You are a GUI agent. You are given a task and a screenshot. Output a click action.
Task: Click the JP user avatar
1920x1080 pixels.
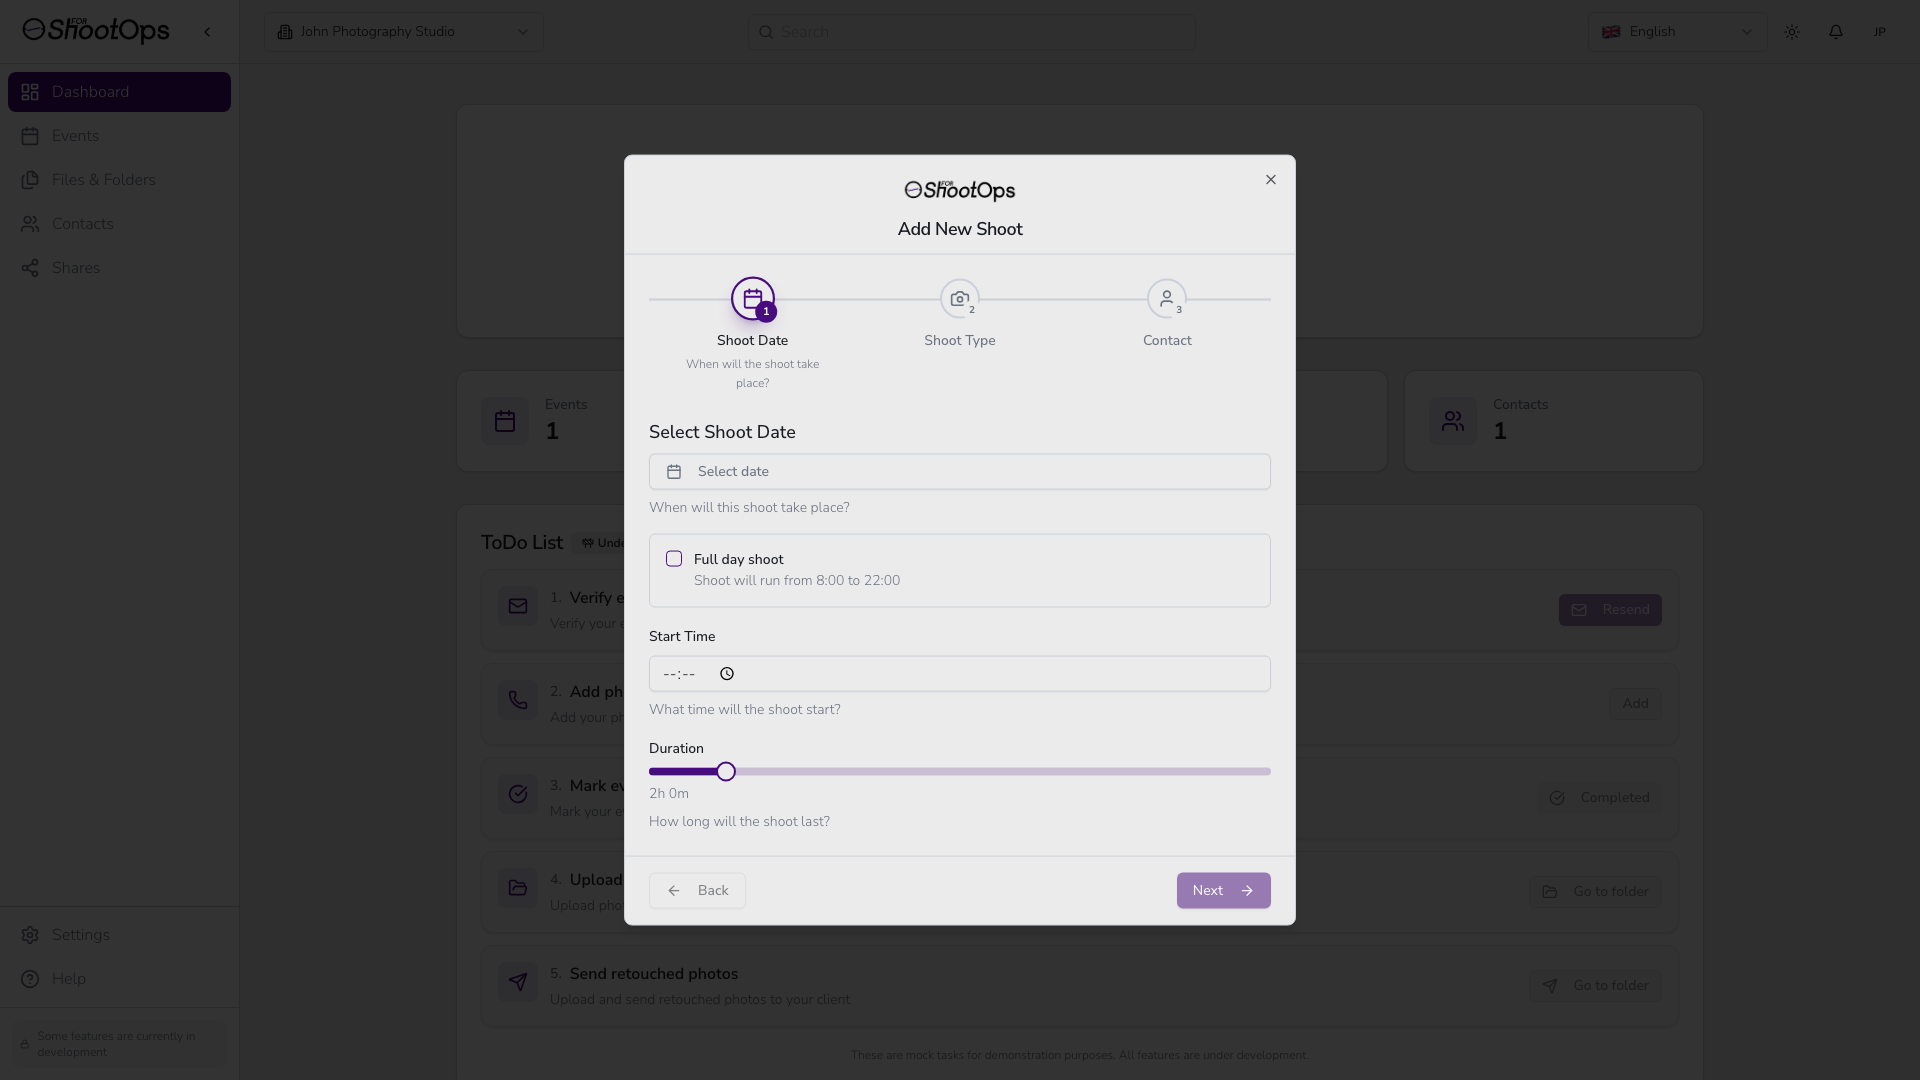point(1880,32)
